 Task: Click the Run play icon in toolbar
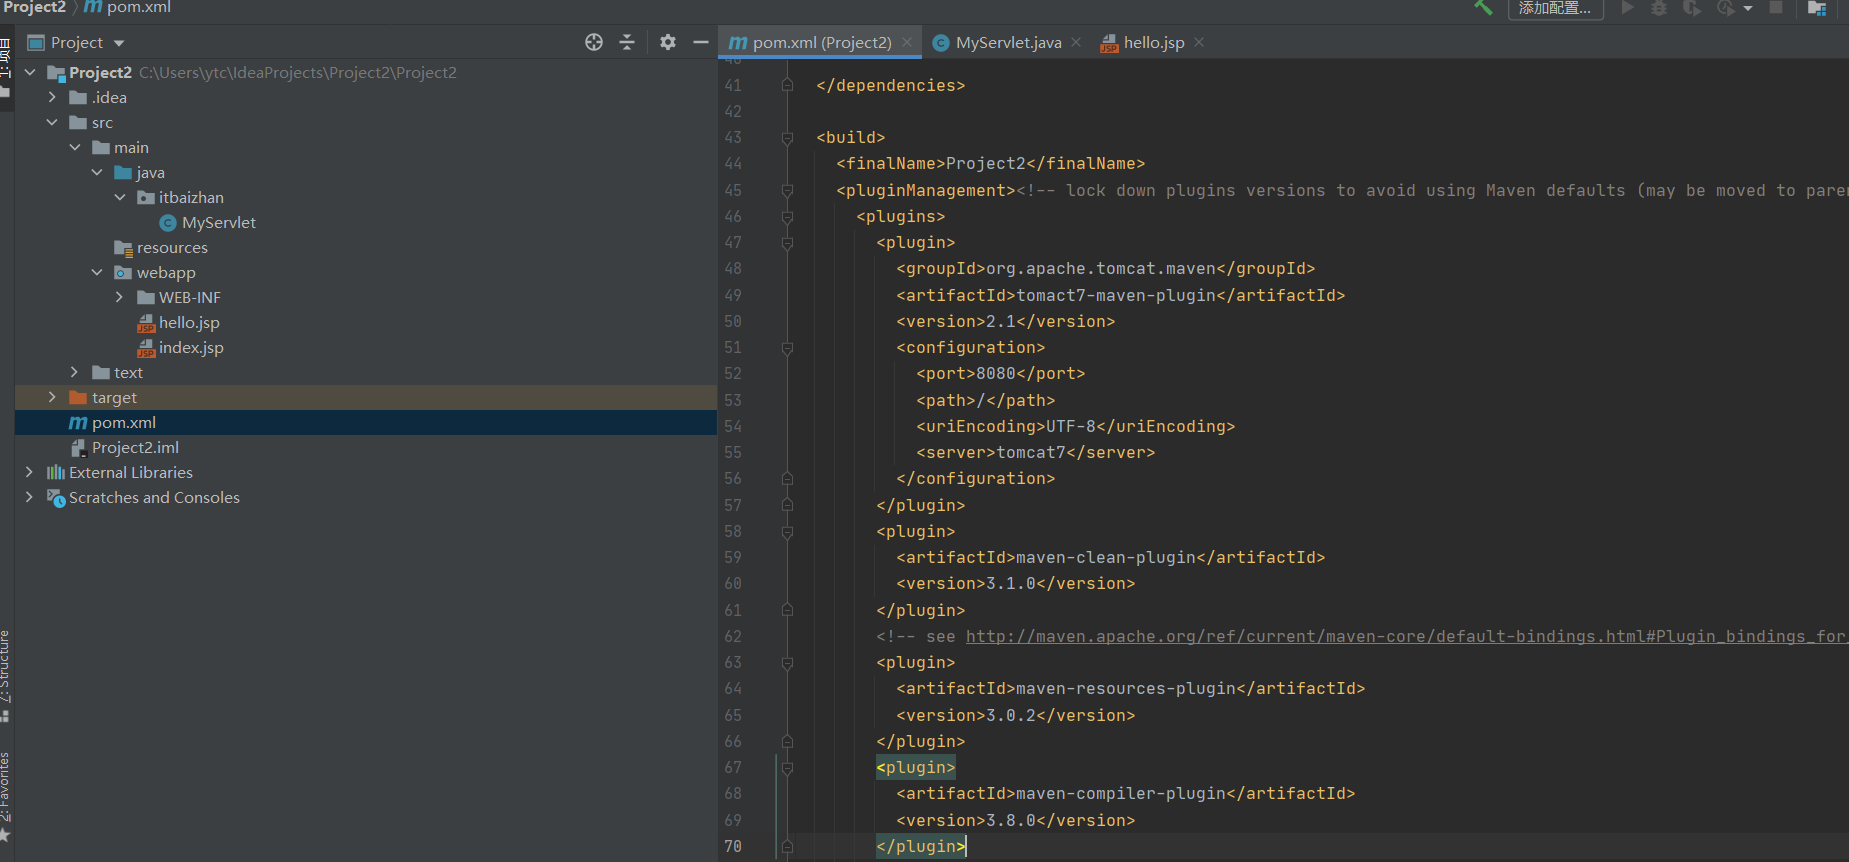pyautogui.click(x=1627, y=7)
